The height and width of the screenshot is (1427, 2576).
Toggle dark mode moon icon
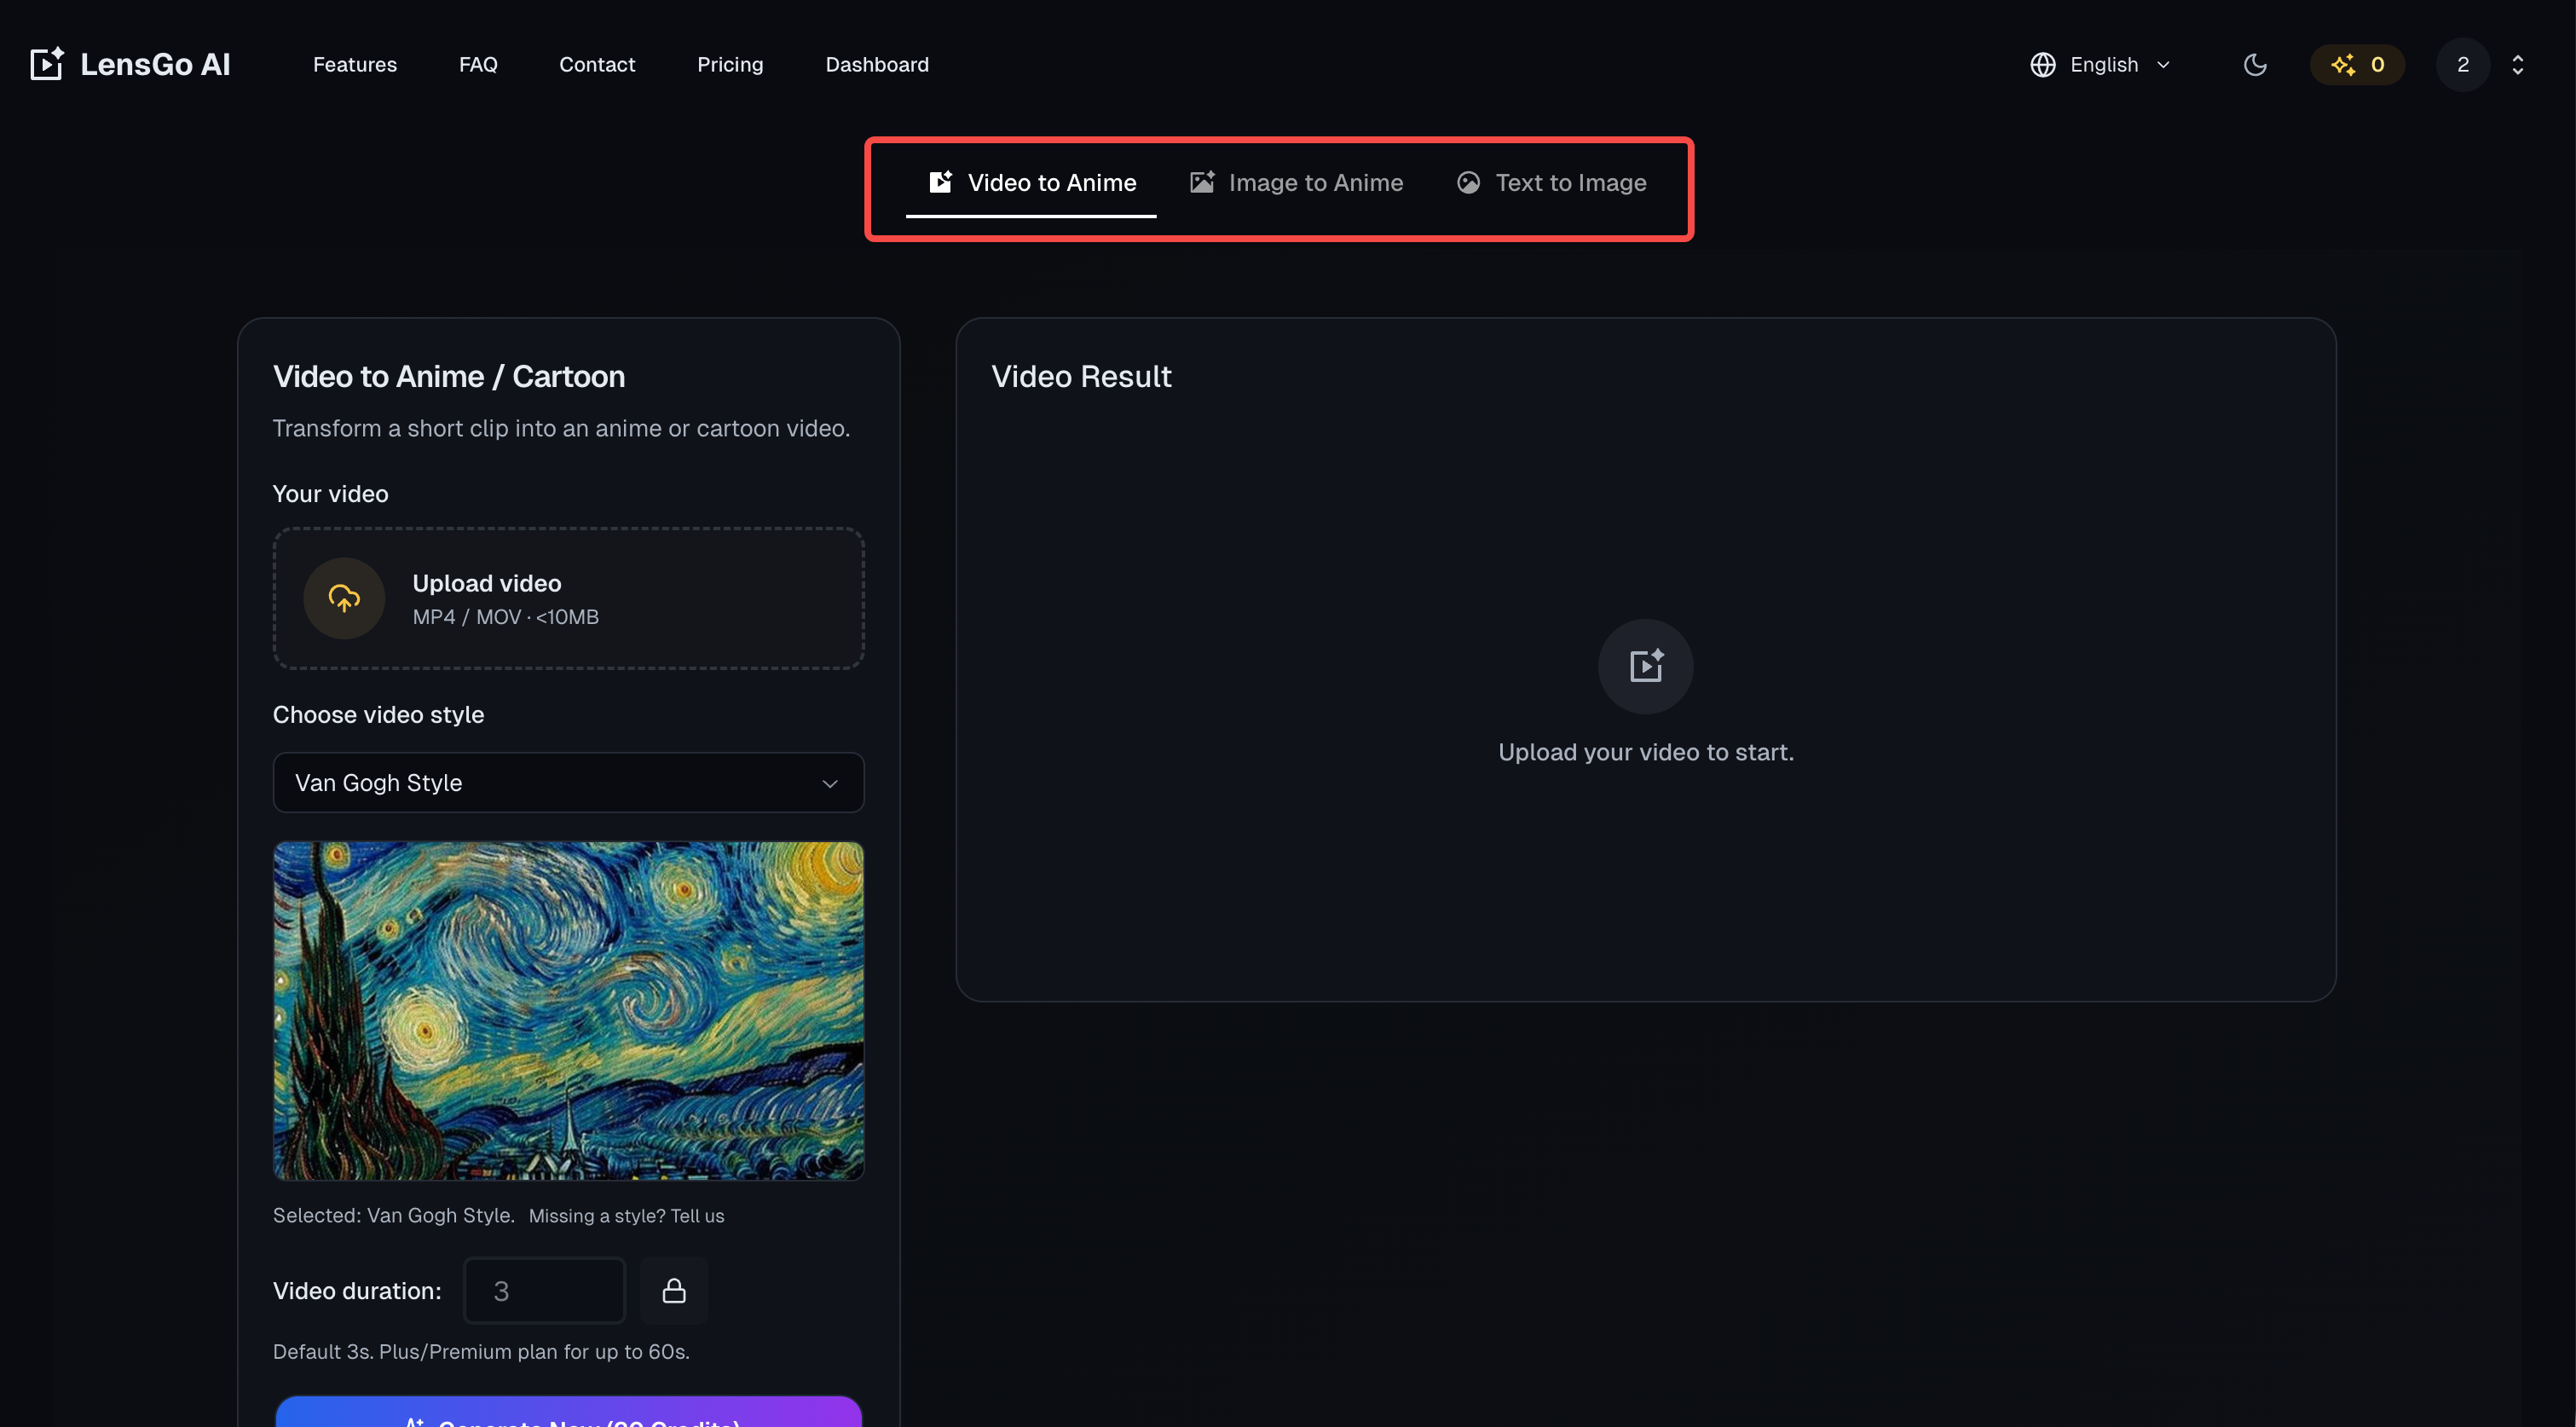point(2255,65)
